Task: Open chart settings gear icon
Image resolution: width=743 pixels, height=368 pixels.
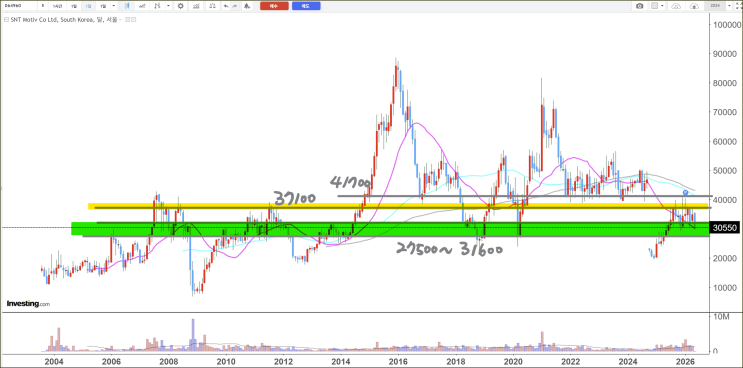Action: (181, 6)
